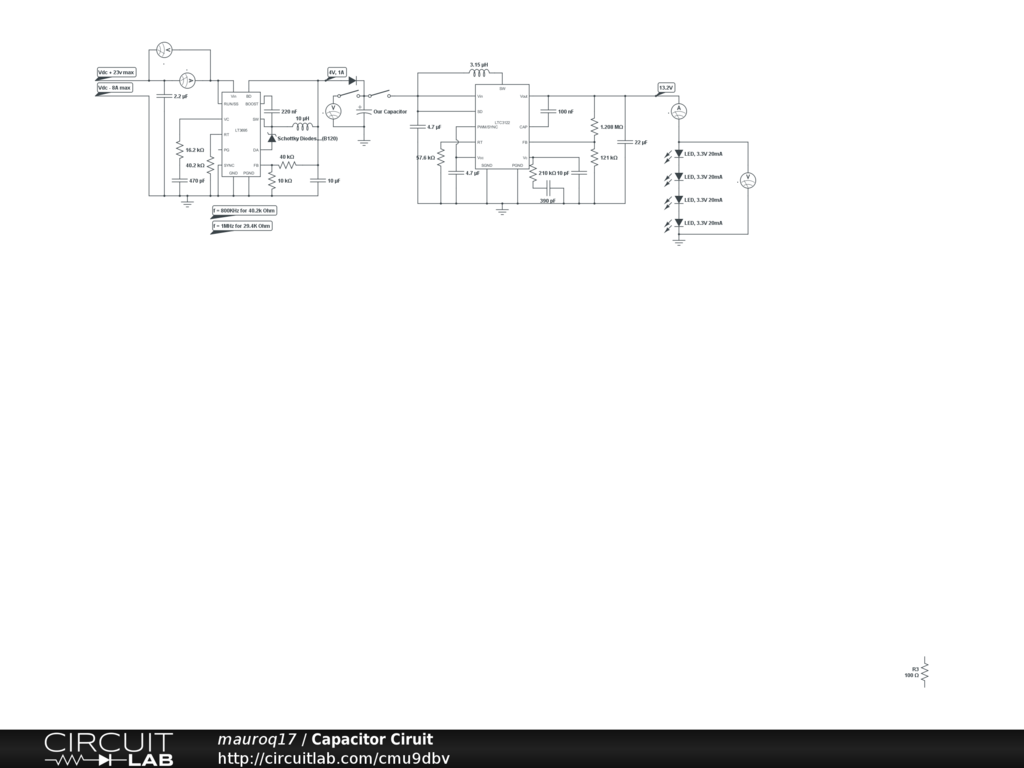Select the 16.2 kΩ resistor

point(180,150)
